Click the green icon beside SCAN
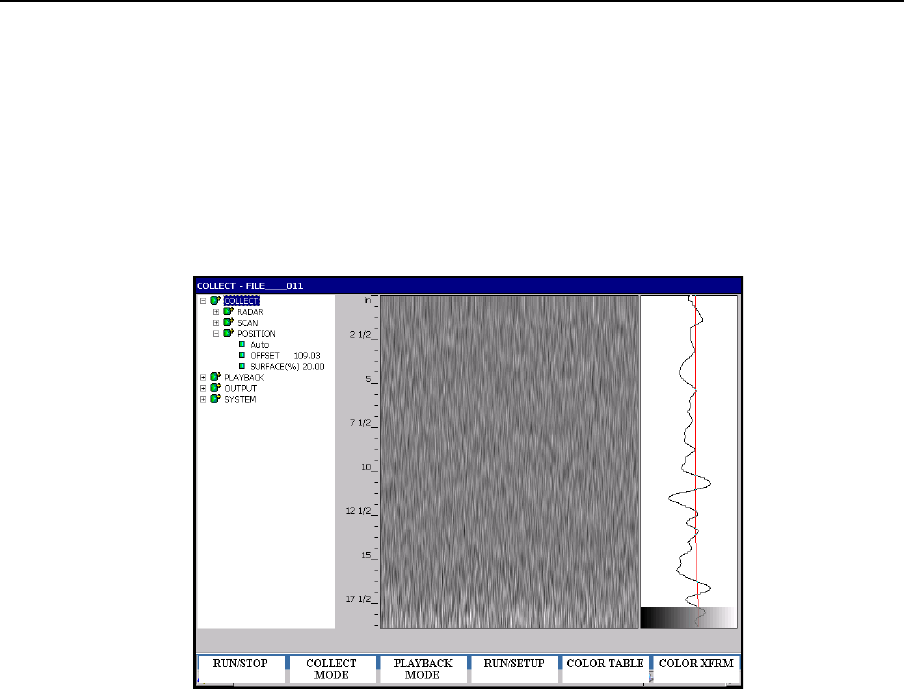 click(228, 322)
